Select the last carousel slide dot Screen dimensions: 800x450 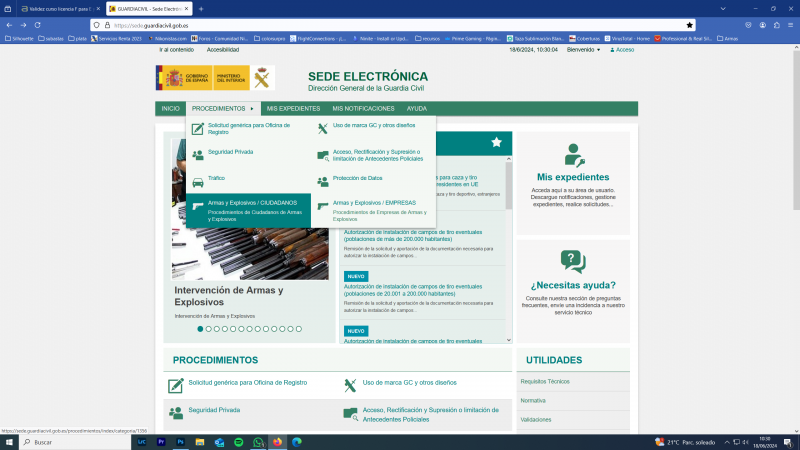pyautogui.click(x=298, y=328)
